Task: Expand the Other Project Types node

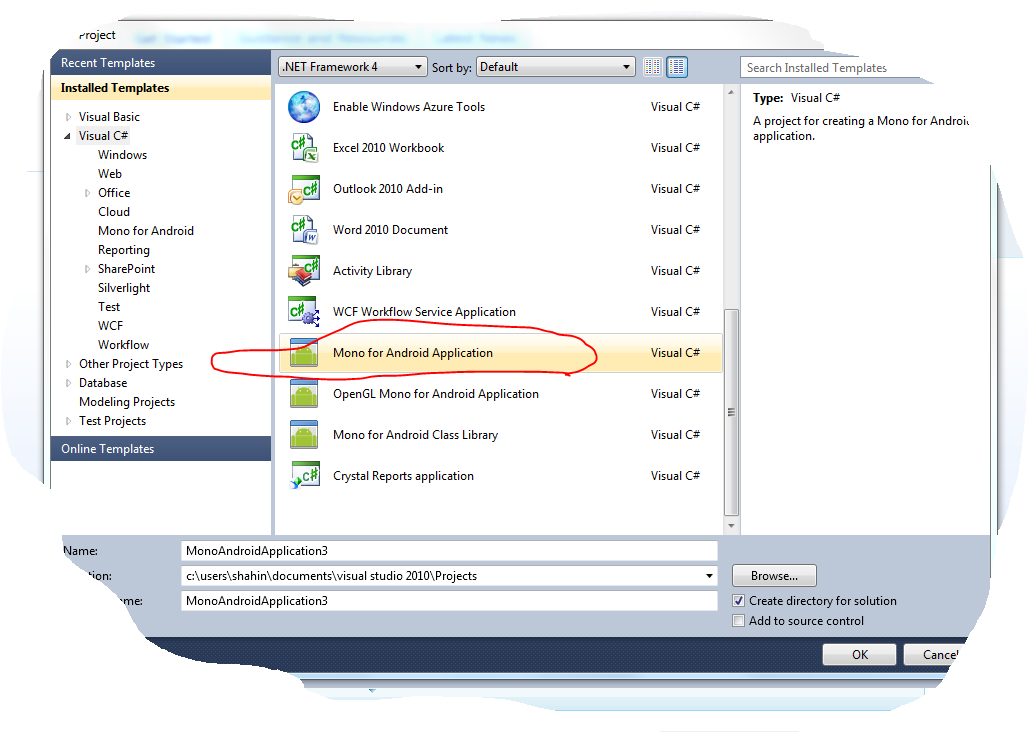Action: [x=68, y=364]
